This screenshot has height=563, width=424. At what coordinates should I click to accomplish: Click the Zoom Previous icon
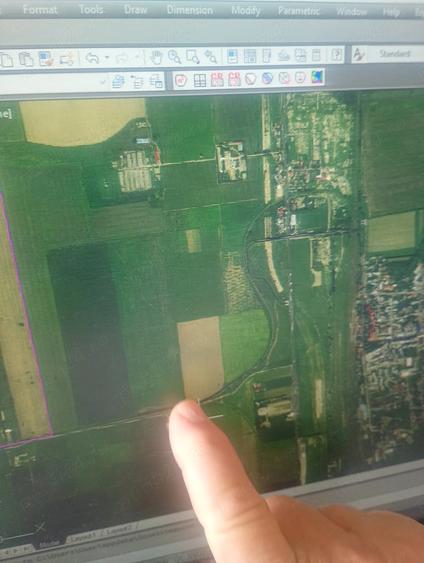point(210,57)
